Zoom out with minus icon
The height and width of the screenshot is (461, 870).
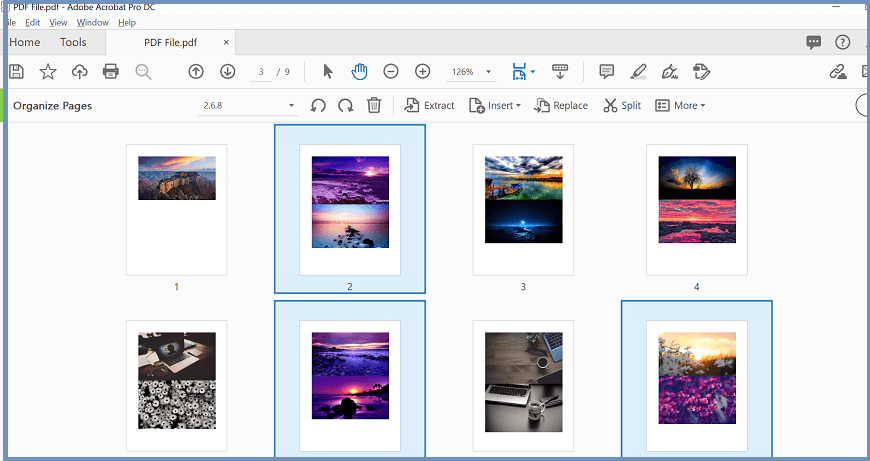[391, 72]
